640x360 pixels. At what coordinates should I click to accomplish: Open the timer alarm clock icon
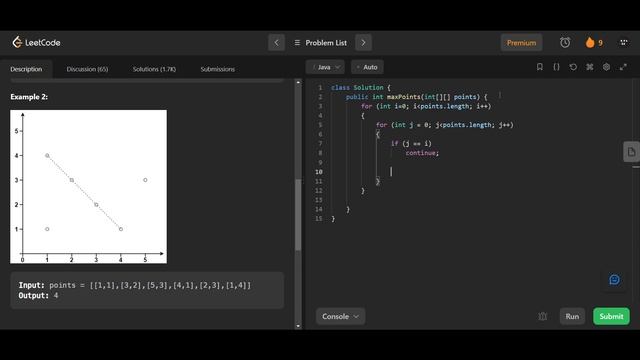coord(565,42)
